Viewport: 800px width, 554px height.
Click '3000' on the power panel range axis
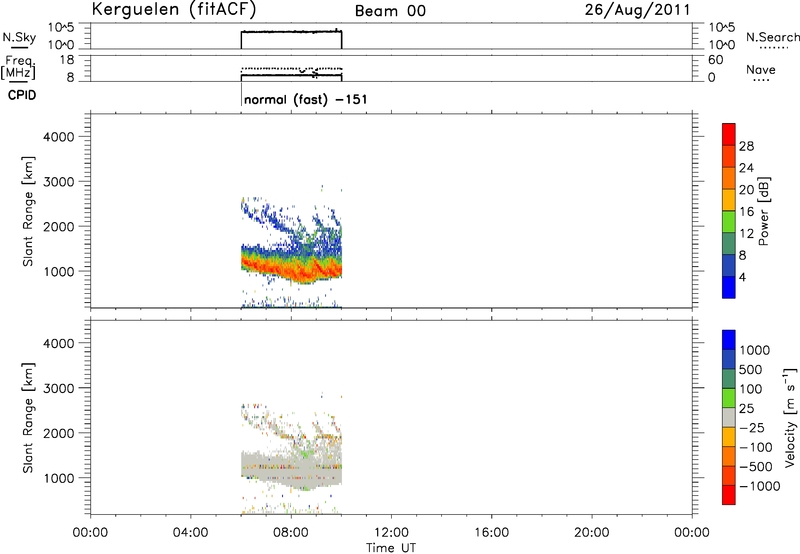58,182
